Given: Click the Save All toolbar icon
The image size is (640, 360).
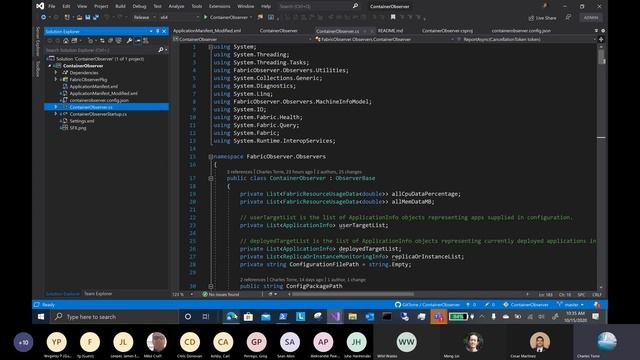Looking at the screenshot, I should click(96, 18).
